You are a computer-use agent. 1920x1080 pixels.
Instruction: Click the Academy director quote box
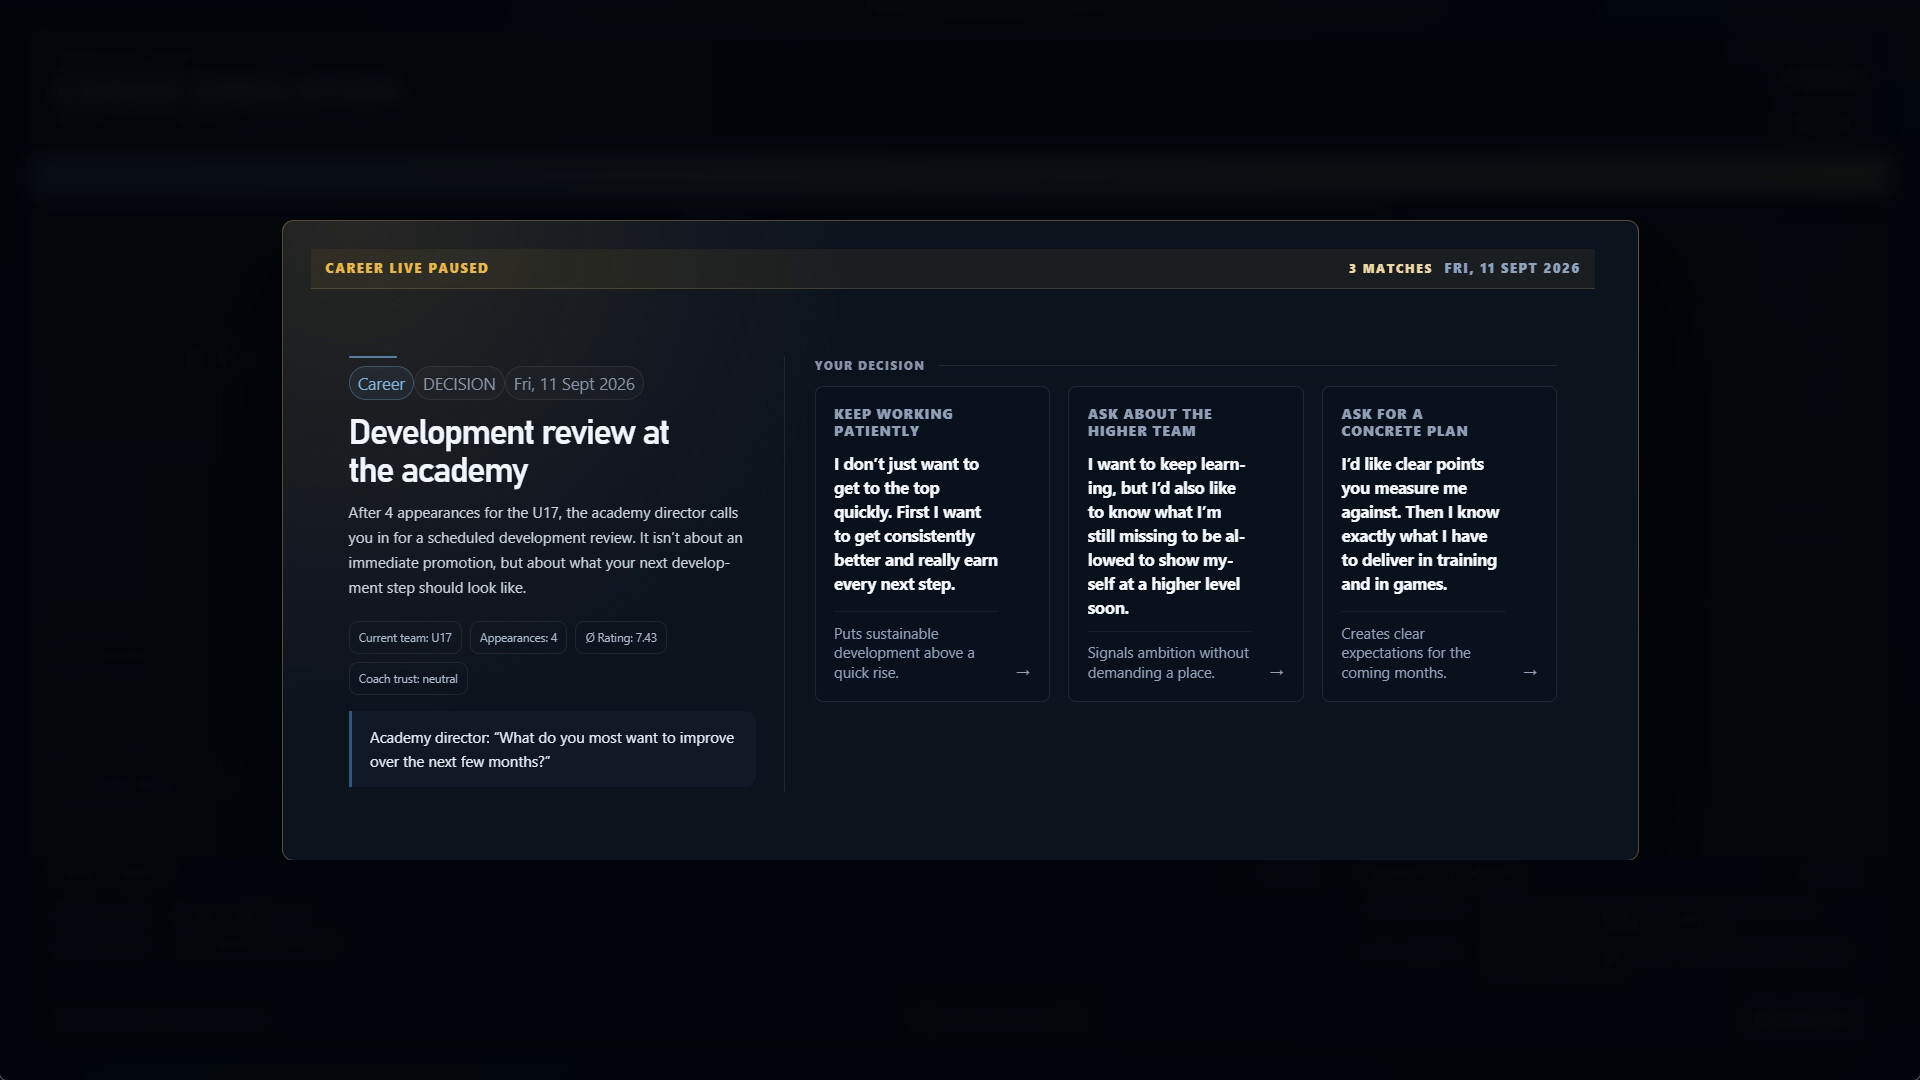pos(552,749)
